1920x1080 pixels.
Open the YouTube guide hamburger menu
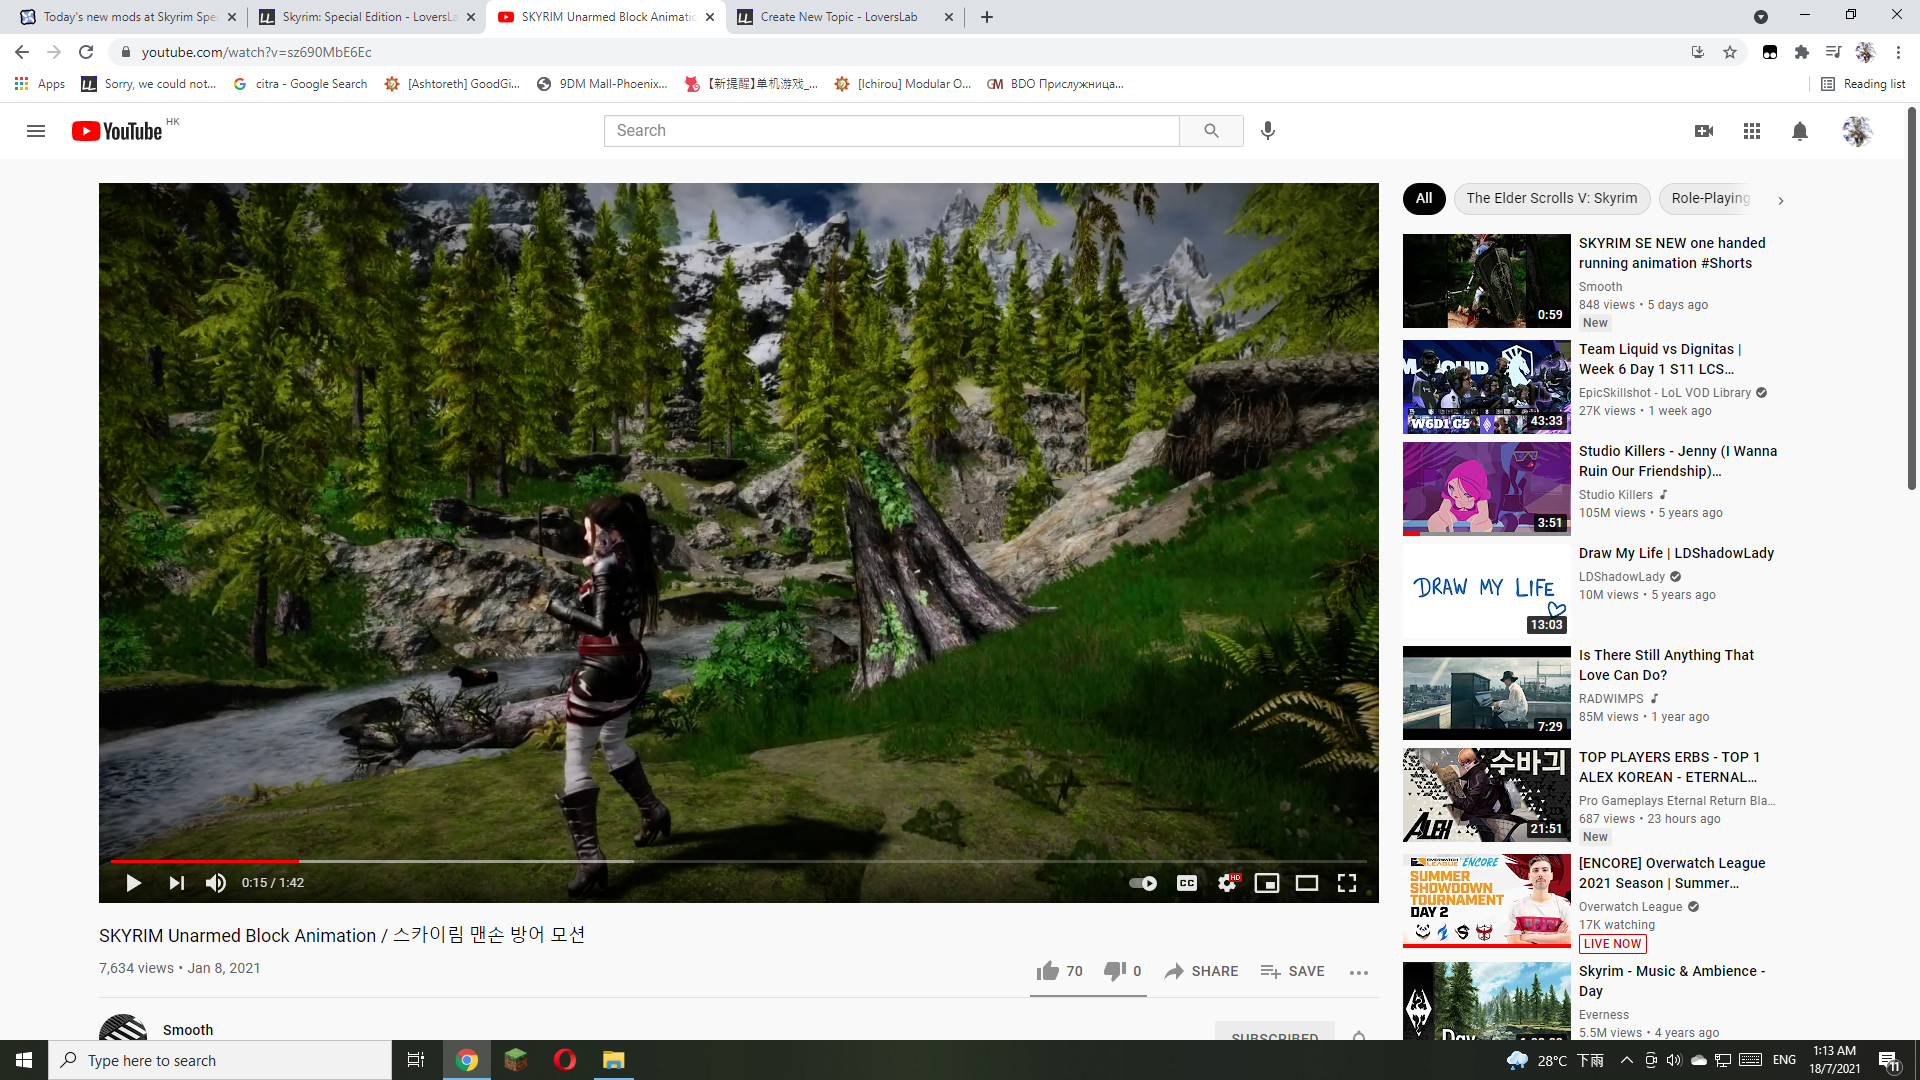click(x=36, y=131)
